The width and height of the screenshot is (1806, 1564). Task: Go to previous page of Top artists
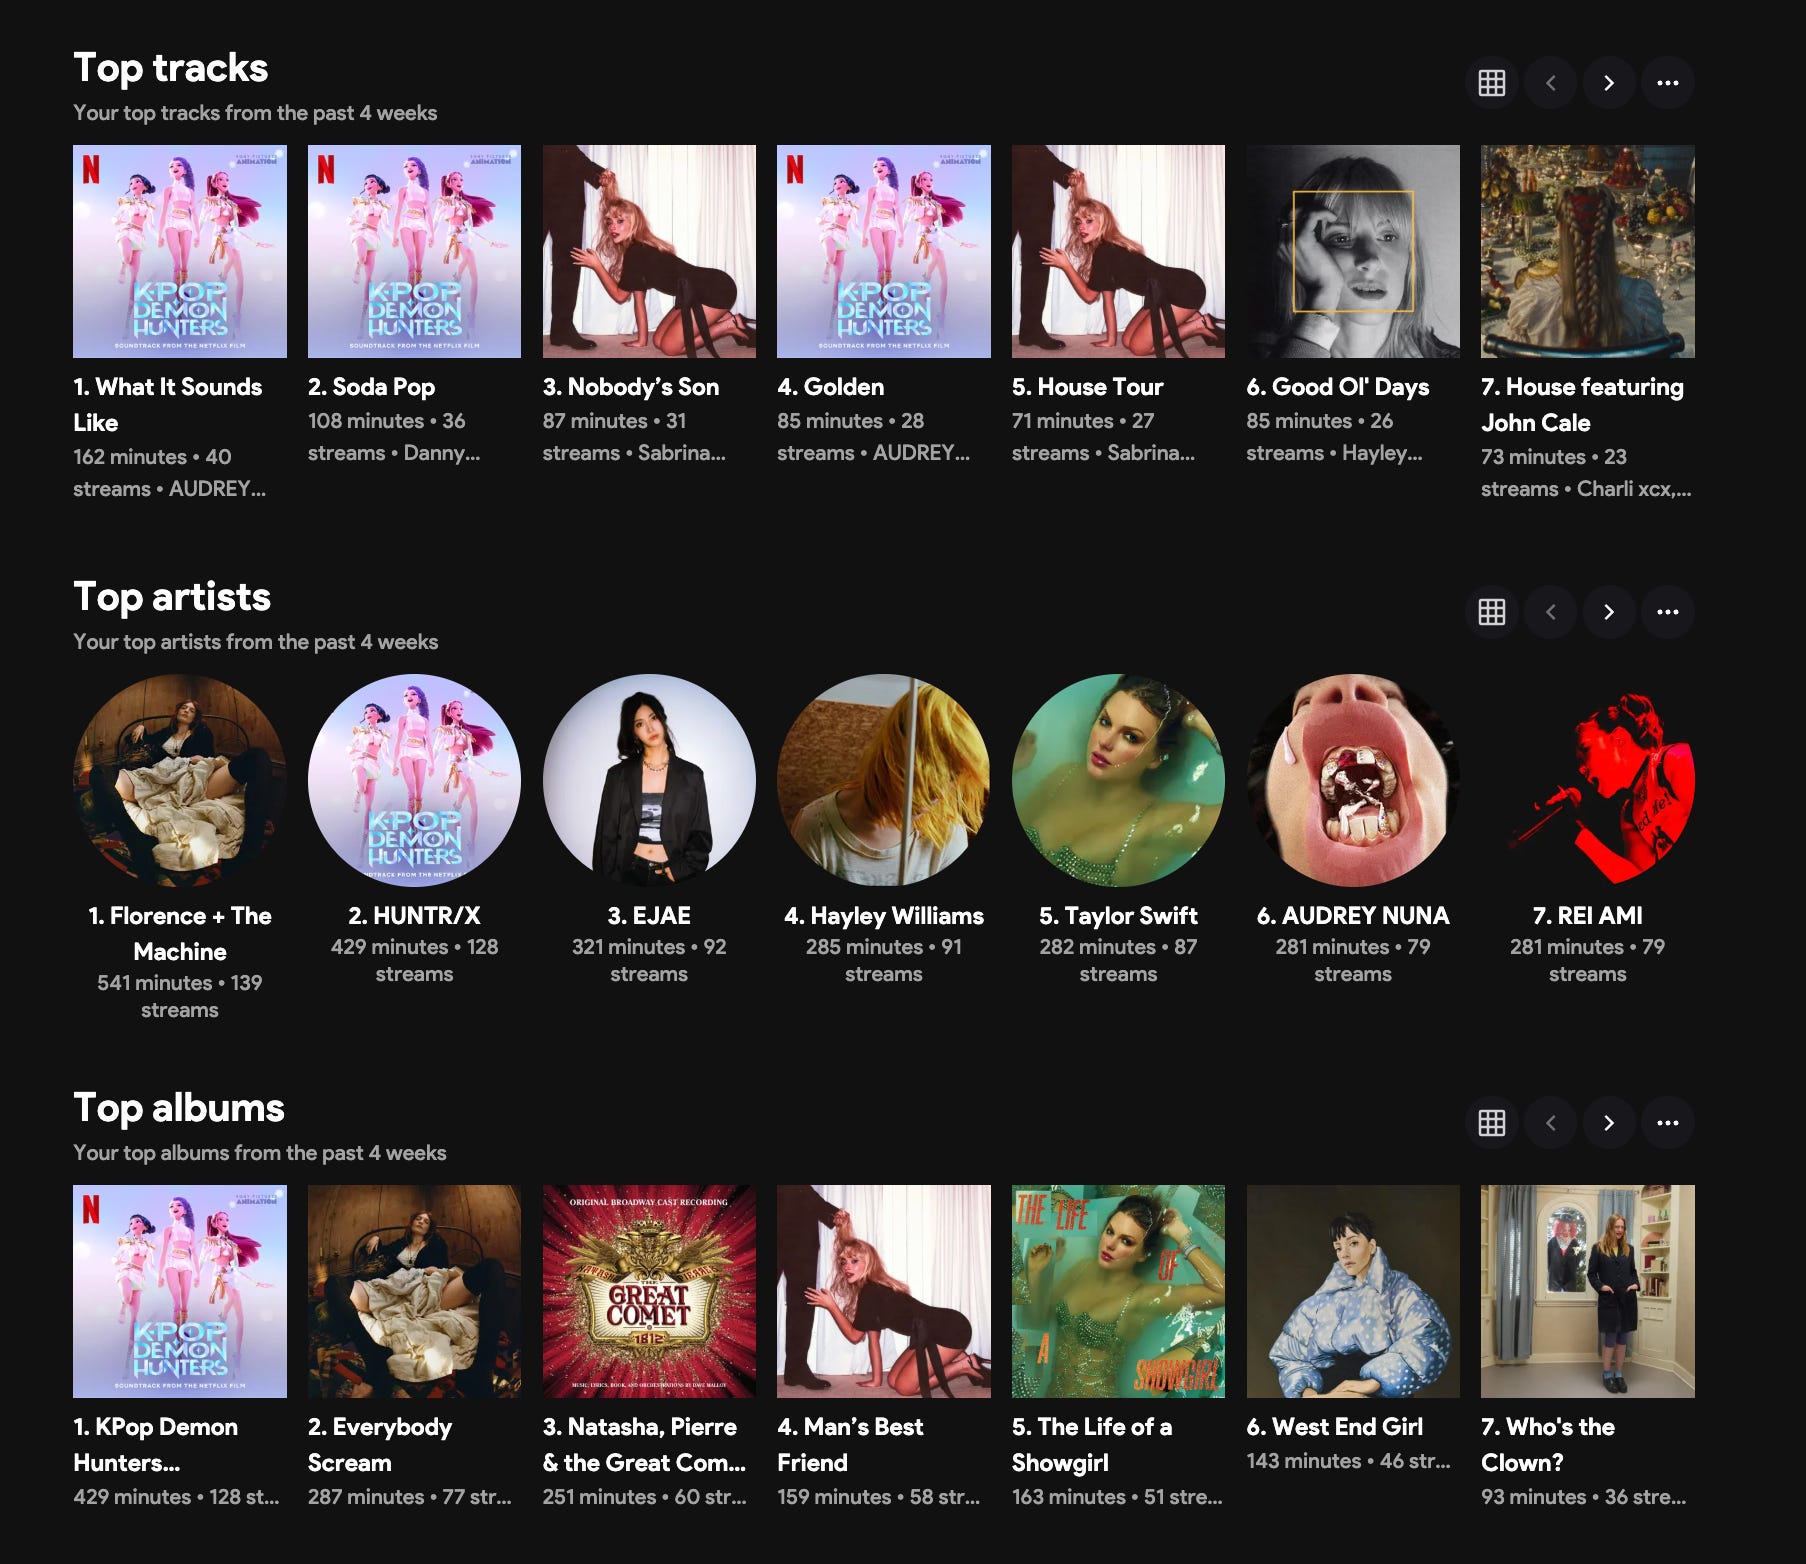1550,612
